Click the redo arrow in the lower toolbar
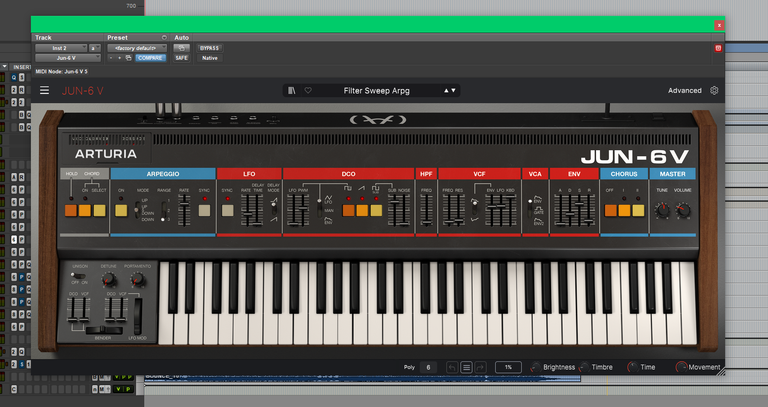Image resolution: width=768 pixels, height=407 pixels. [480, 367]
